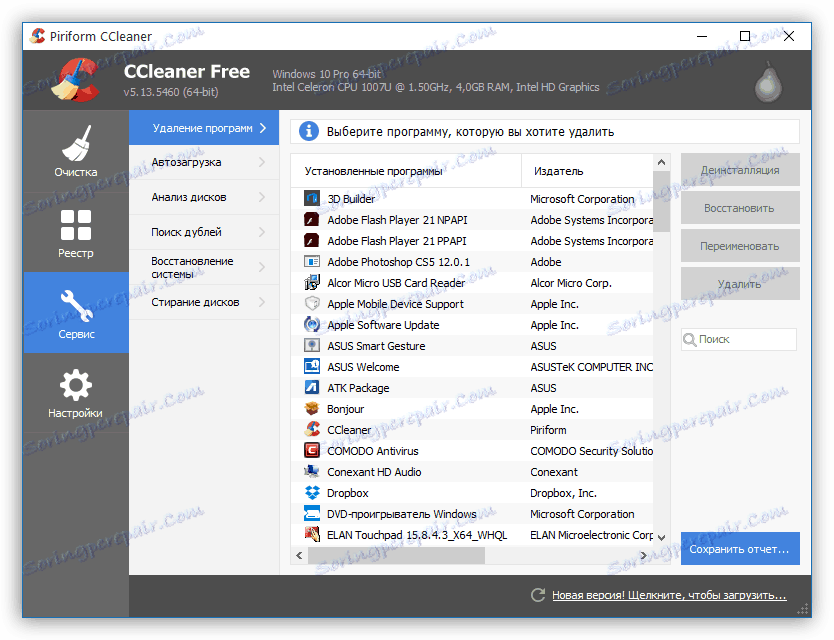Click the Деинсталляция button

click(x=740, y=170)
